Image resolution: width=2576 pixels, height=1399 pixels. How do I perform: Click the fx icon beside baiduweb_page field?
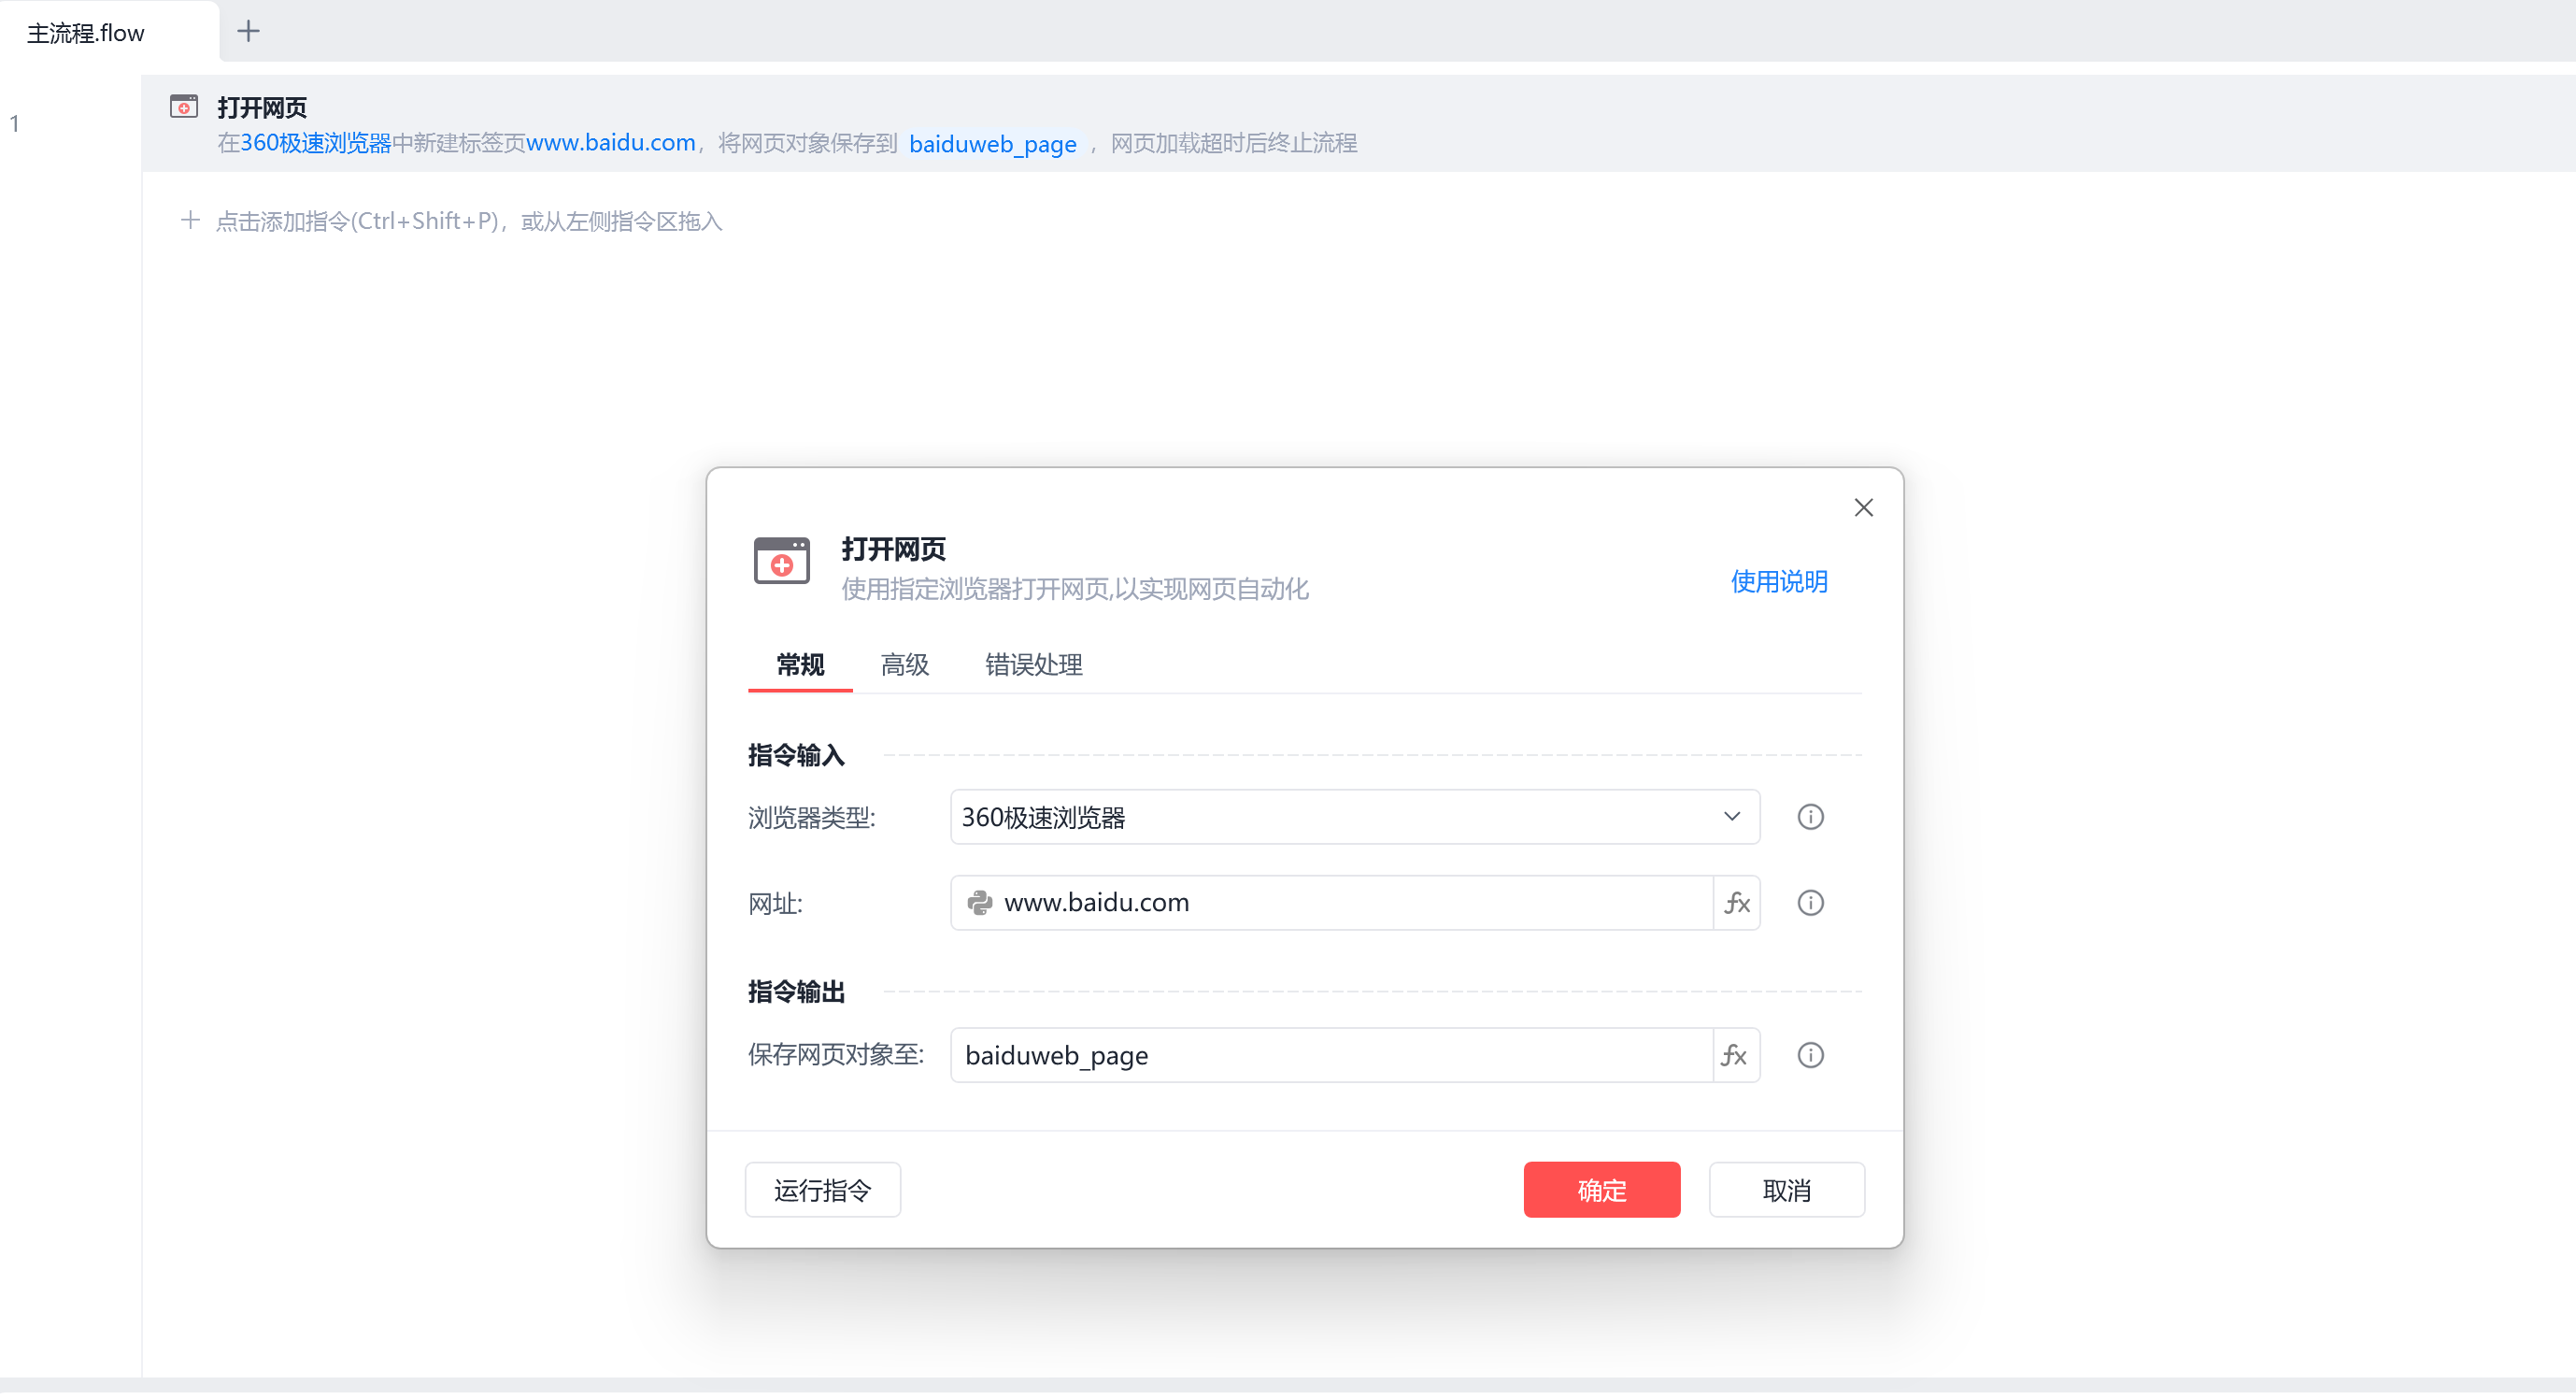click(1734, 1058)
